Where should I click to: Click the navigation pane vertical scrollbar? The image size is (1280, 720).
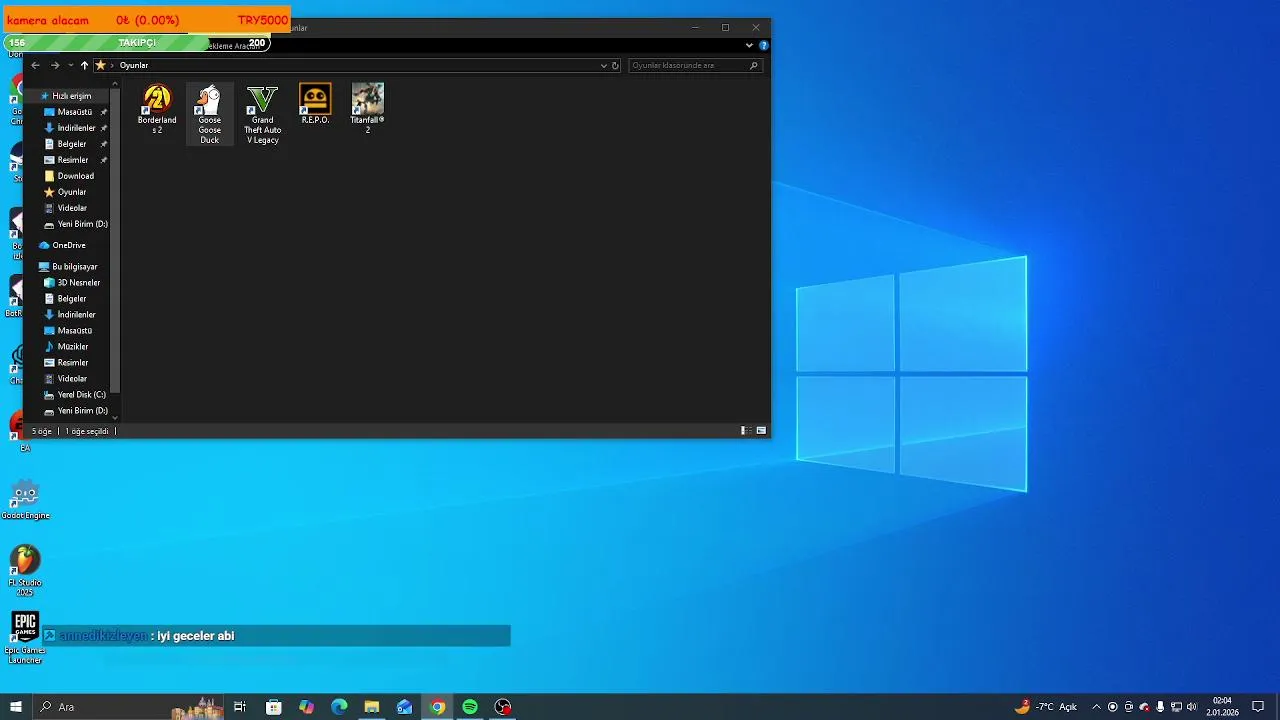(x=115, y=240)
